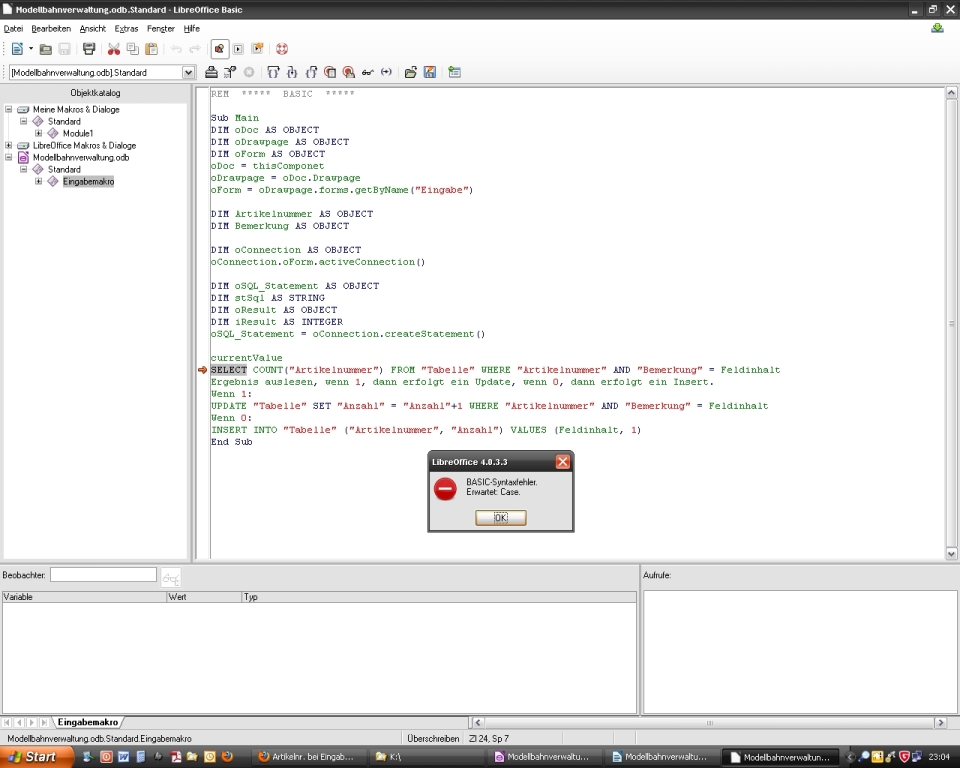Open the Bearbeiten menu
The image size is (960, 768).
51,29
